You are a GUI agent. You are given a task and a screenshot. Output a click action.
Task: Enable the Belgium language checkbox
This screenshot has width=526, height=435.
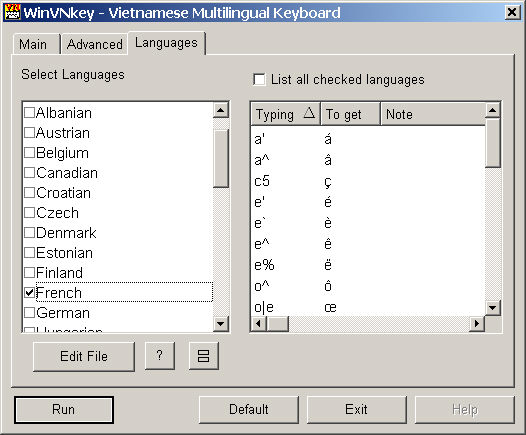coord(30,153)
